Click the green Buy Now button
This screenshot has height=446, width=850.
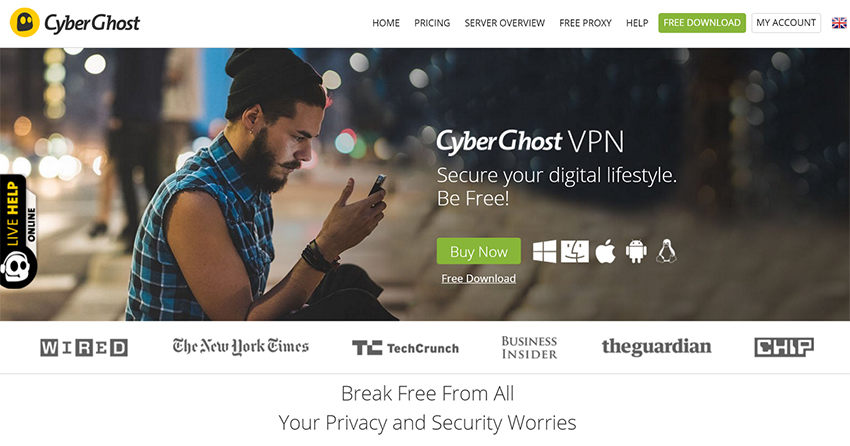(479, 251)
